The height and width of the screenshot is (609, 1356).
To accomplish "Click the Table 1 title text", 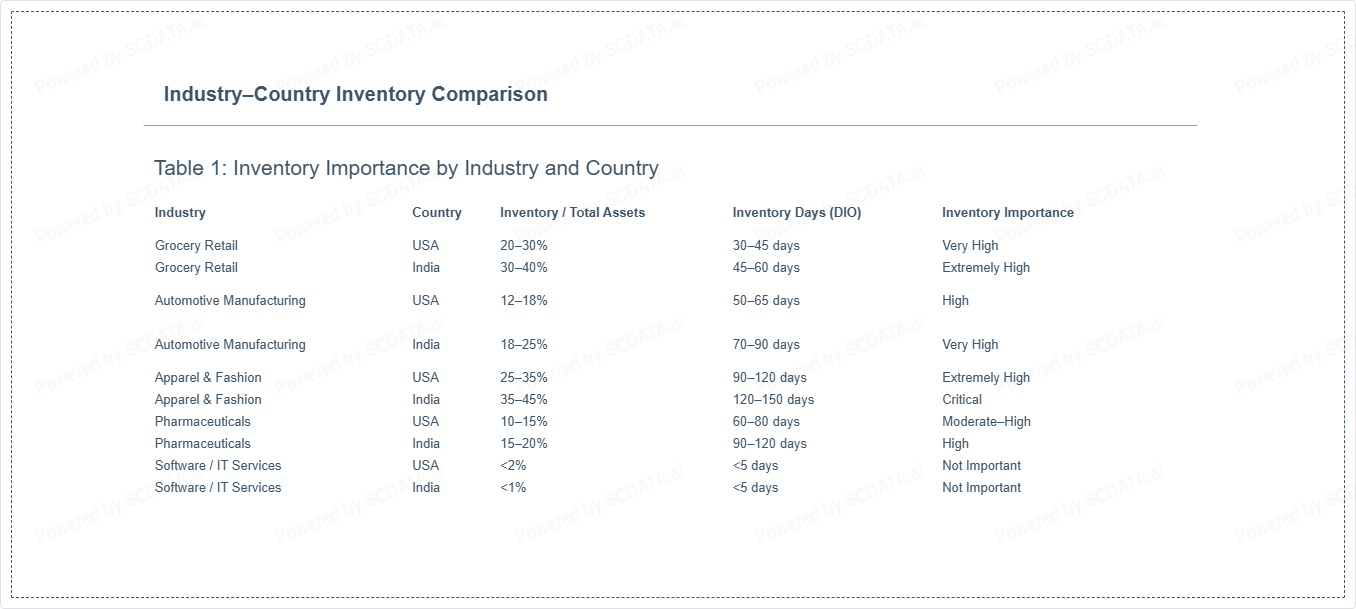I will tap(406, 168).
